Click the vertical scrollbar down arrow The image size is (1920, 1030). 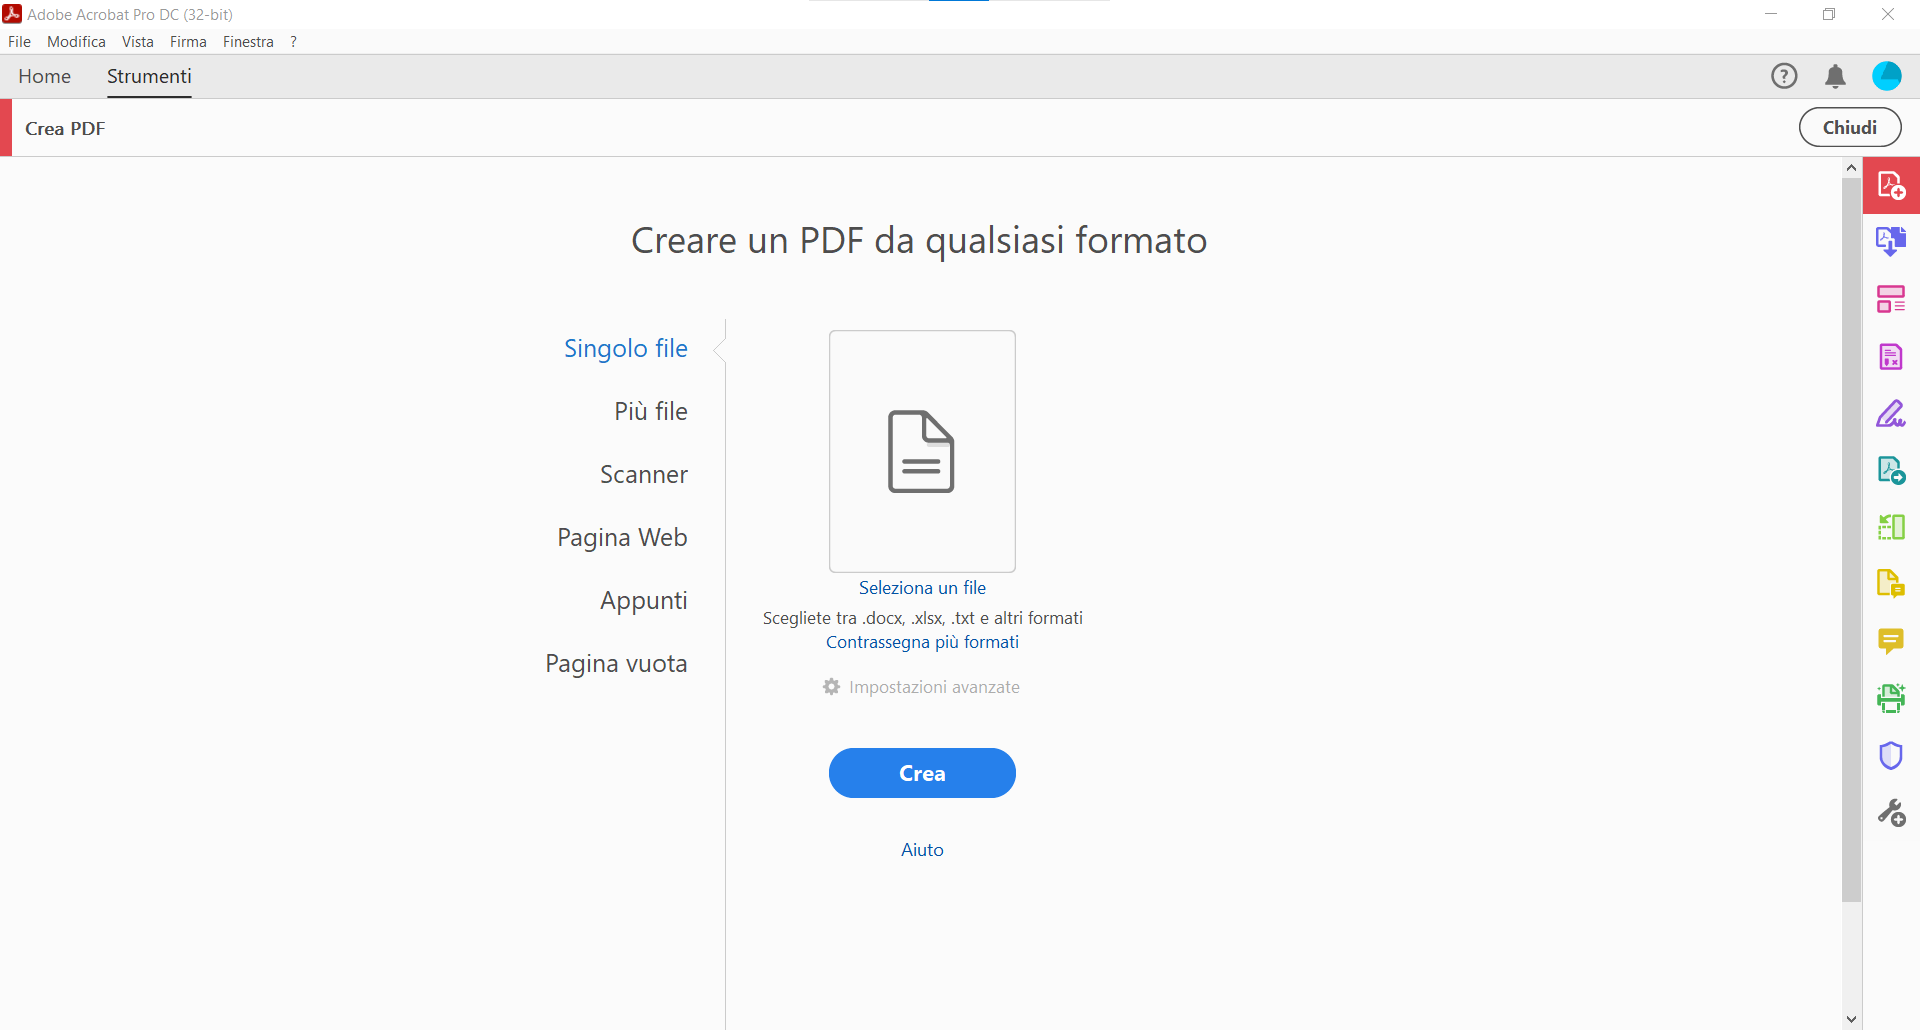(x=1851, y=1019)
